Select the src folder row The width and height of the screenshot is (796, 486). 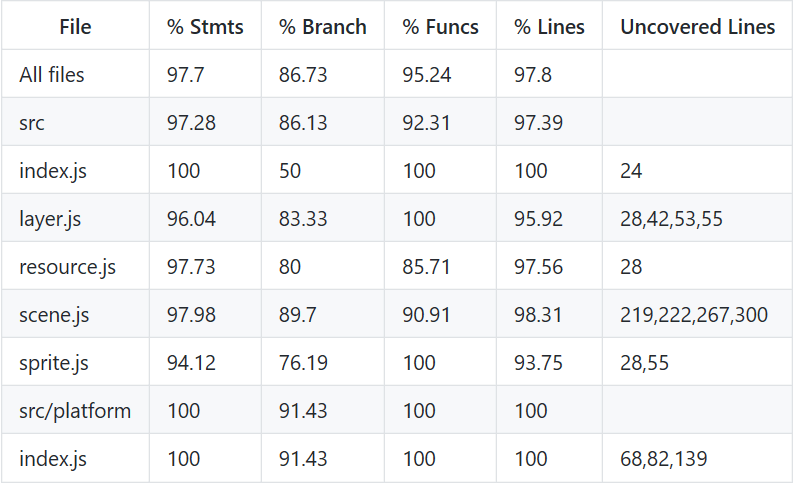coord(397,122)
